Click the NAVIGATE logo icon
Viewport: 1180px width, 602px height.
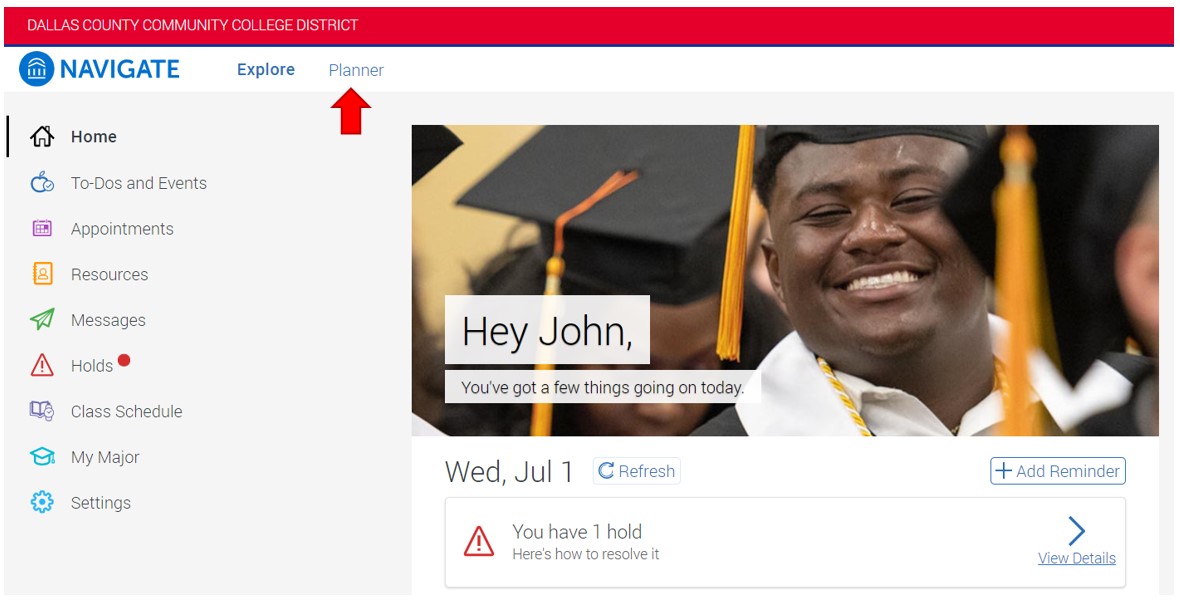click(36, 68)
